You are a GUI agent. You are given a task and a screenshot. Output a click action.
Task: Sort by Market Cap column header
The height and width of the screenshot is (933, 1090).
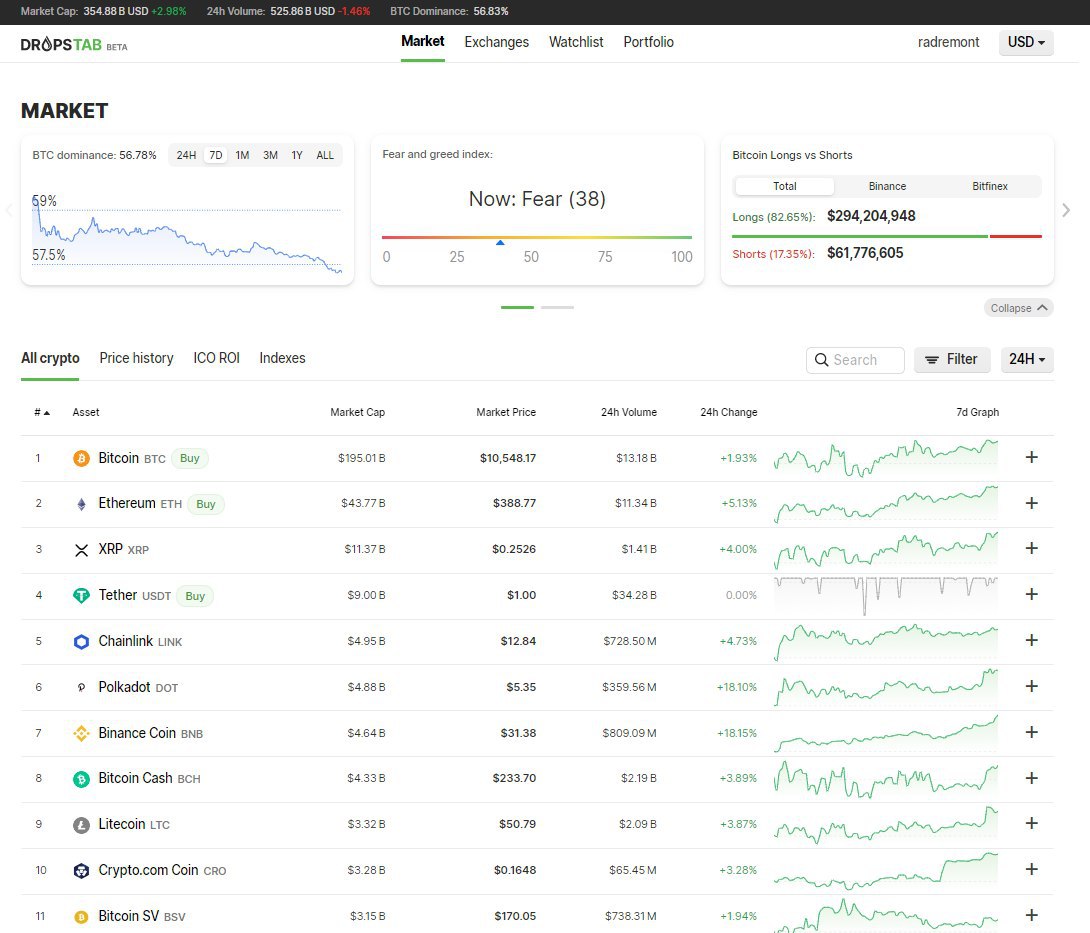pos(357,412)
